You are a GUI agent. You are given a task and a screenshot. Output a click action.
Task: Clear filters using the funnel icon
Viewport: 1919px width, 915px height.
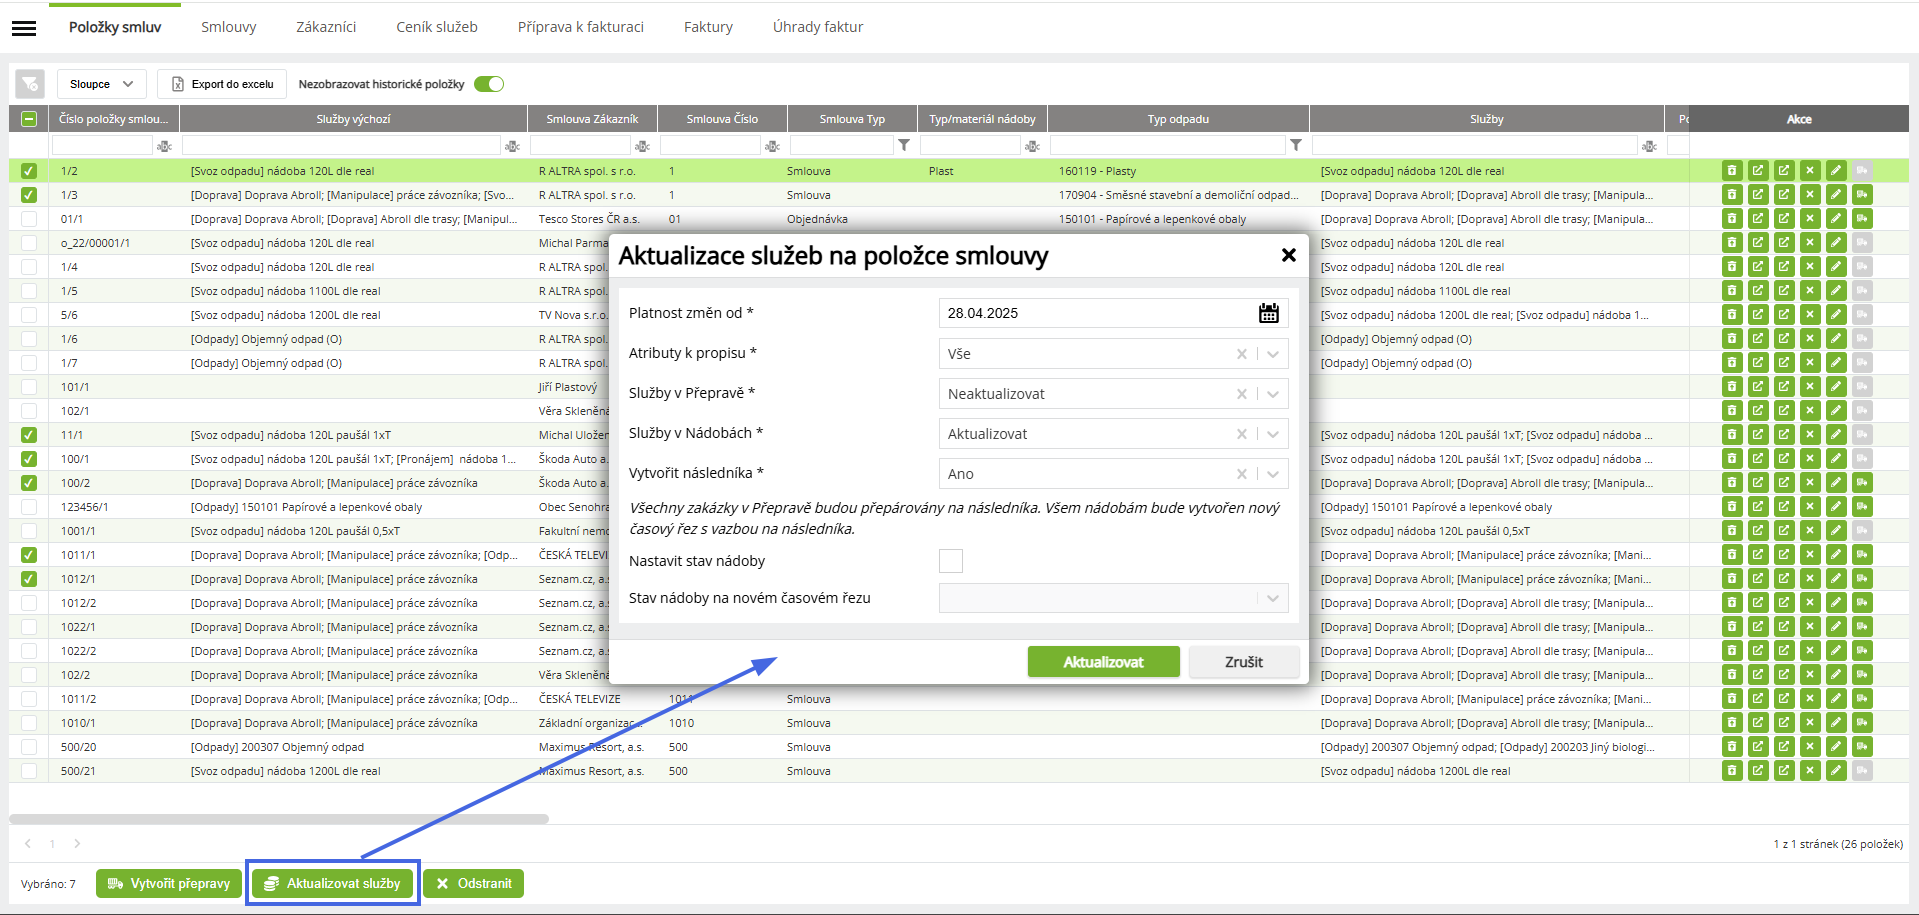tap(29, 84)
